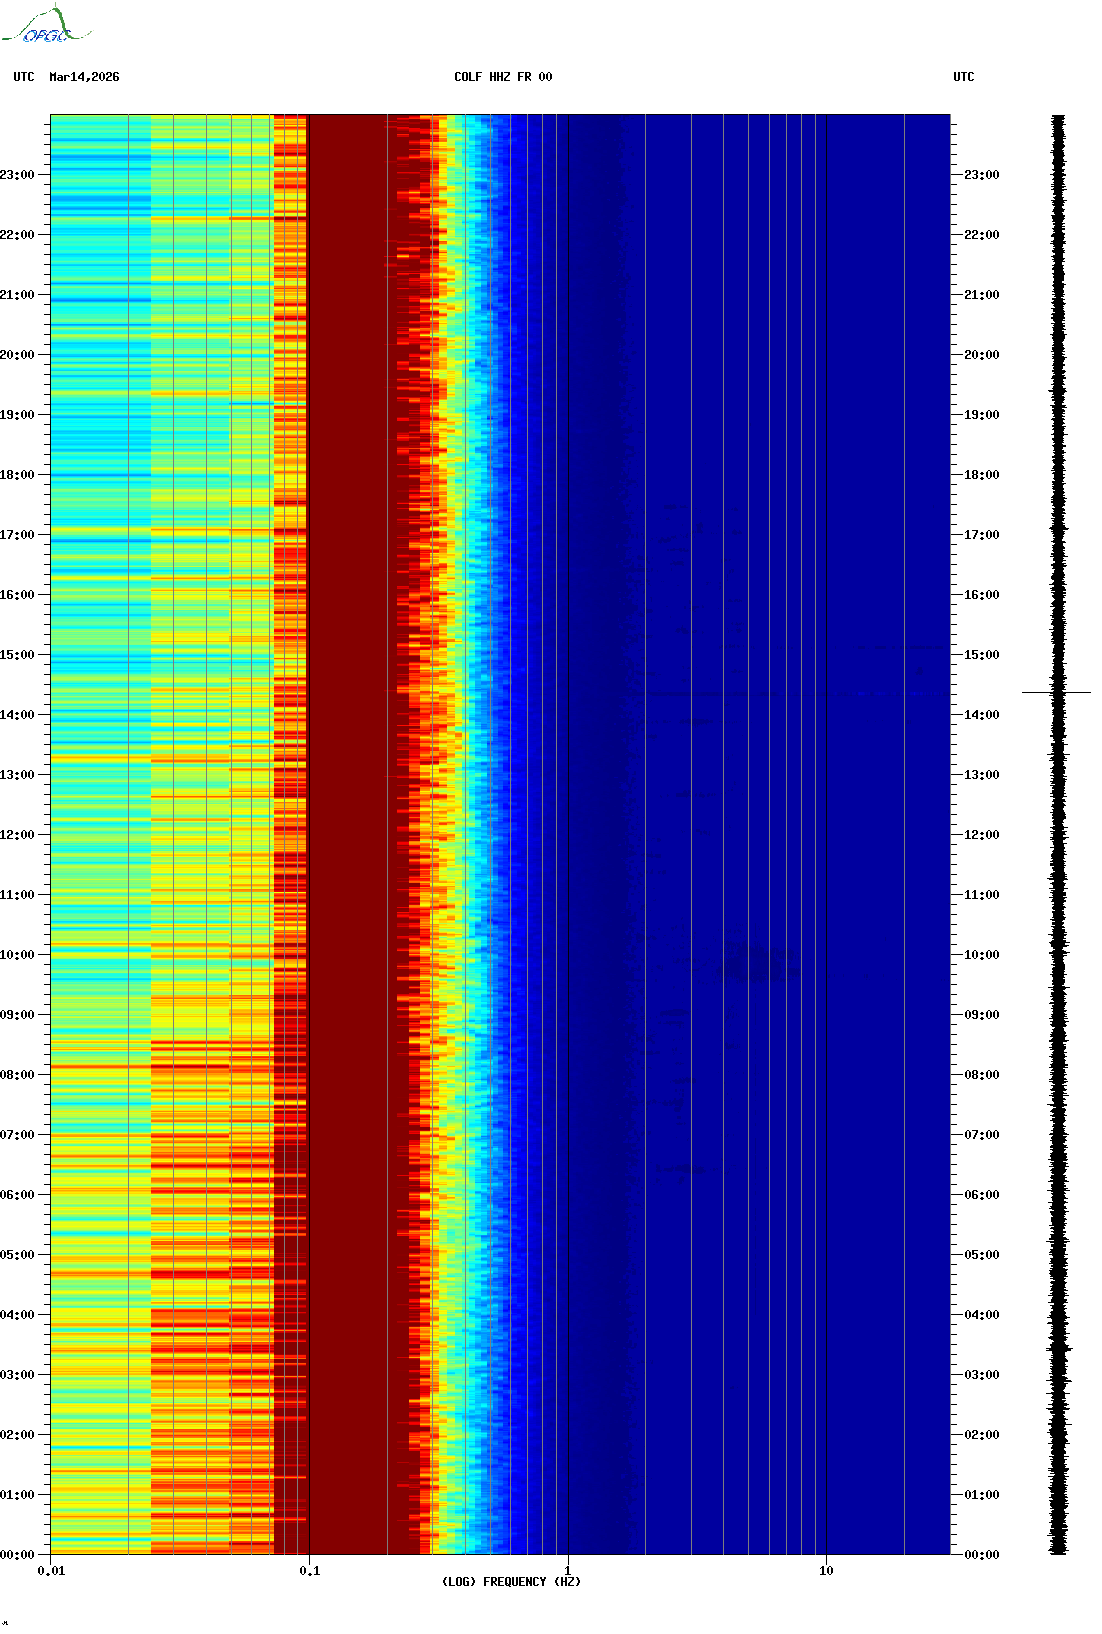Image resolution: width=1102 pixels, height=1634 pixels.
Task: Click the Mar14,2026 date label
Action: click(84, 77)
